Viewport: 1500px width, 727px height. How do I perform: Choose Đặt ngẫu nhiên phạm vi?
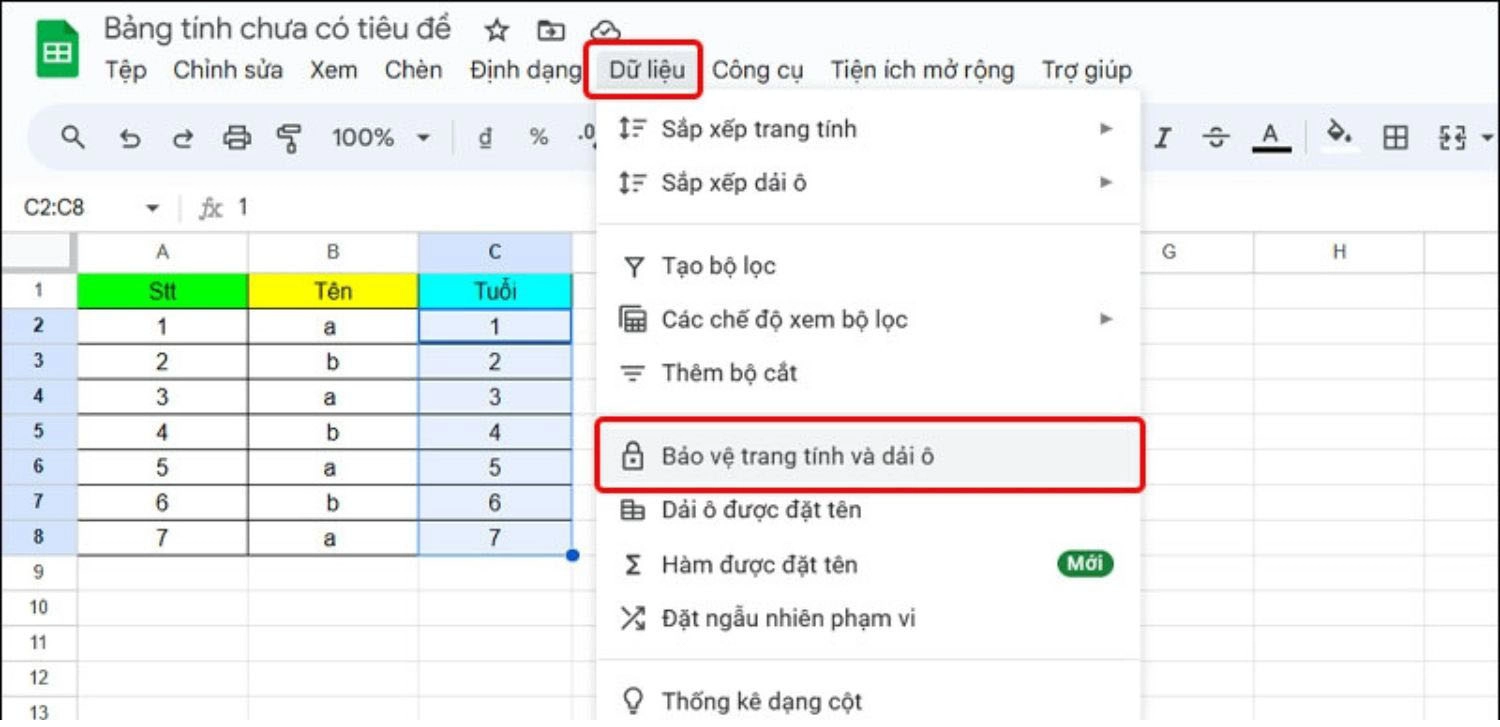coord(868,619)
